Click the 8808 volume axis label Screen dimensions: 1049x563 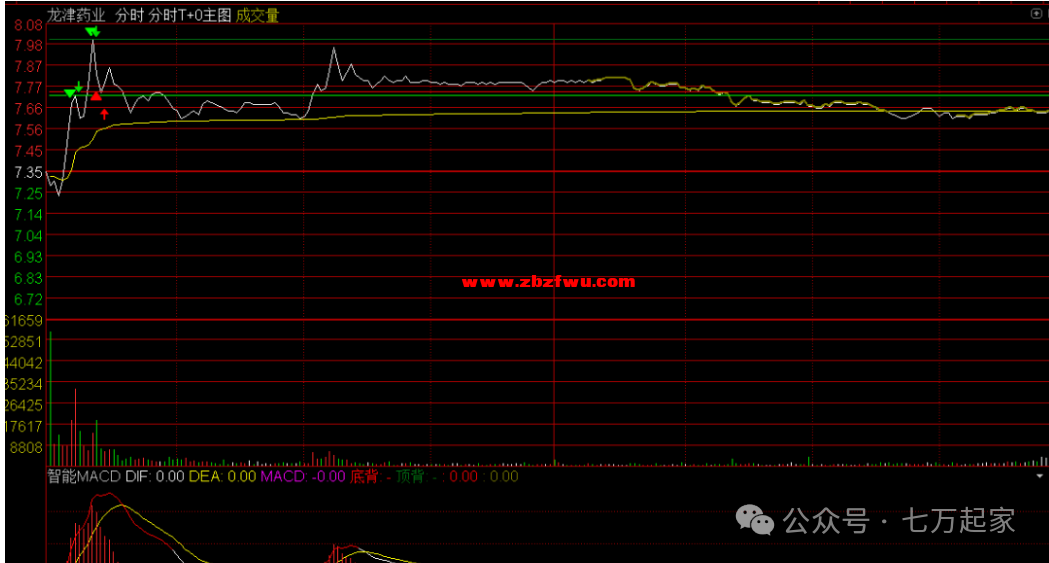[26, 447]
